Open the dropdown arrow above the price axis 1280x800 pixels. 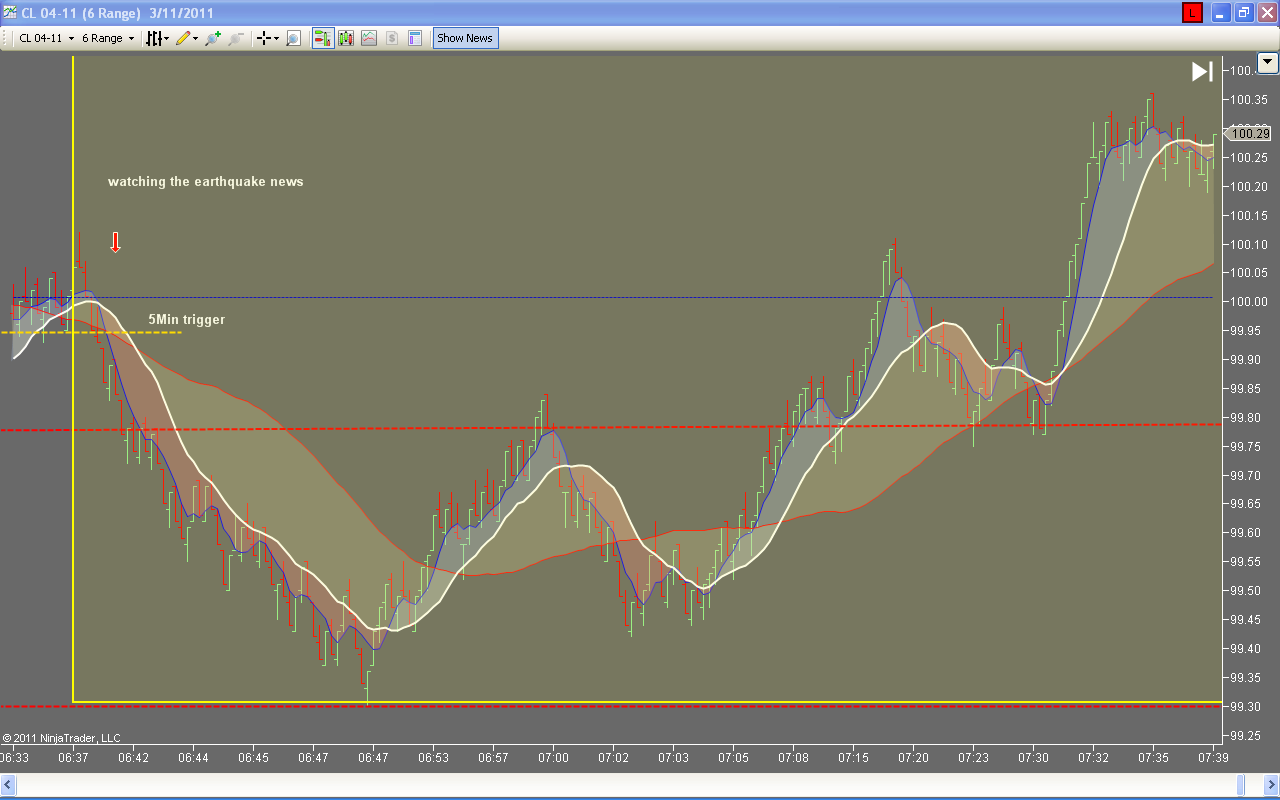pos(1268,62)
